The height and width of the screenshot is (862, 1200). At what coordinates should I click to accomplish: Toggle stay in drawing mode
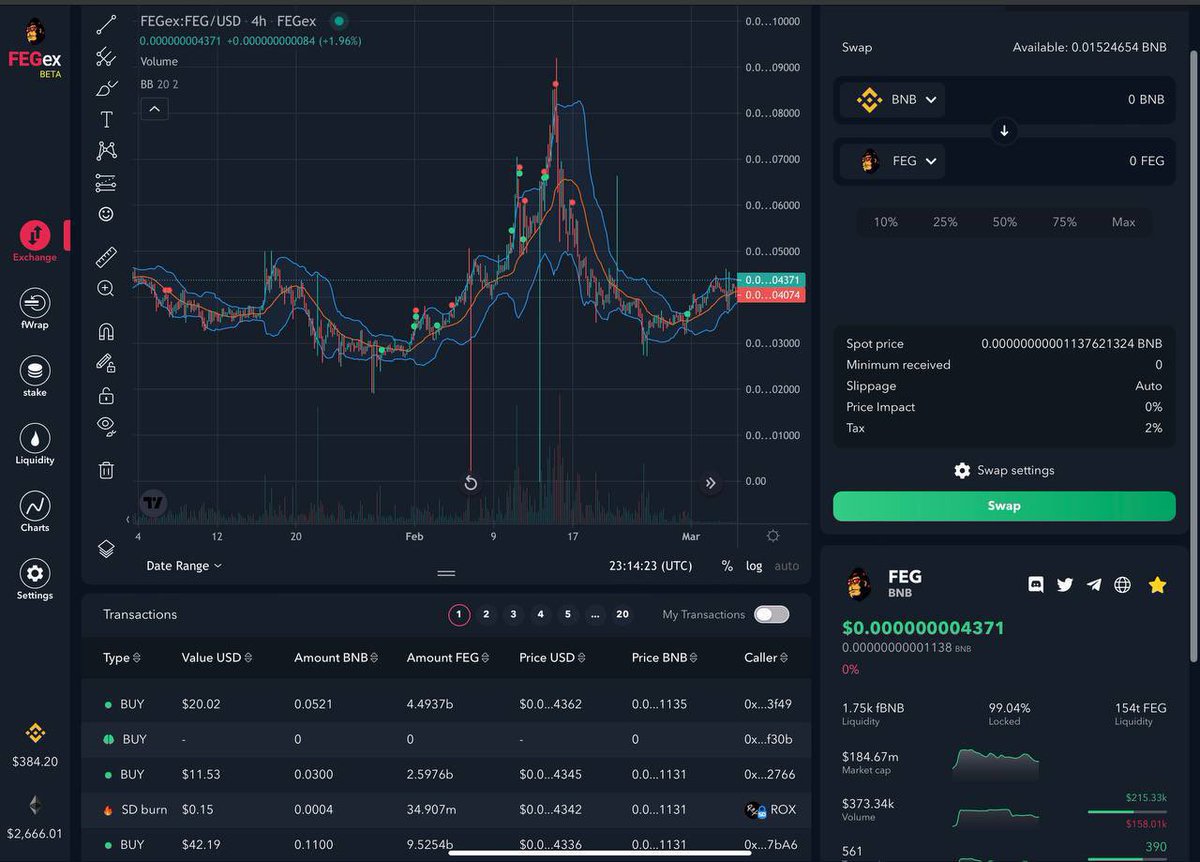[106, 363]
